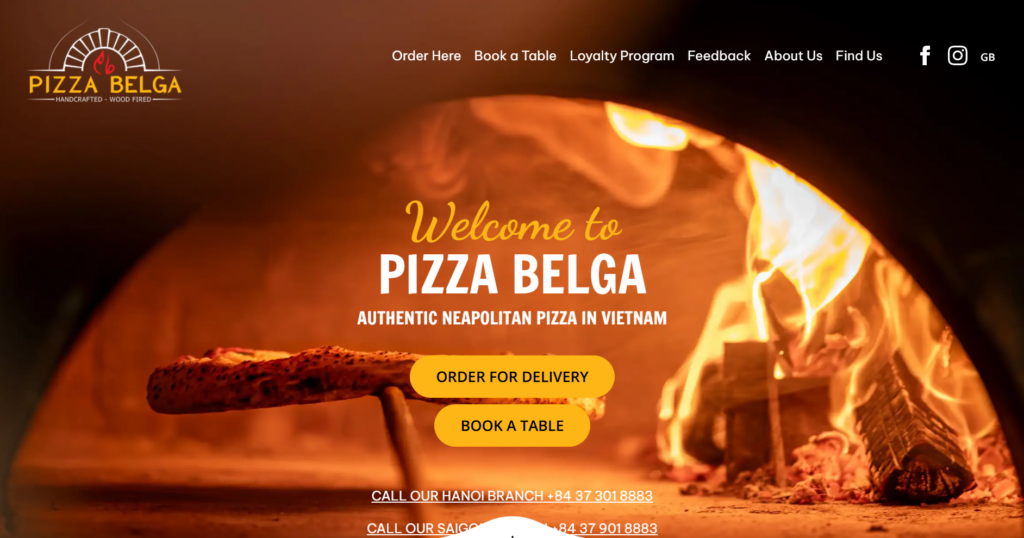Screen dimensions: 1024x538
Task: Click the large PIZZA BELGA title
Action: [x=513, y=274]
